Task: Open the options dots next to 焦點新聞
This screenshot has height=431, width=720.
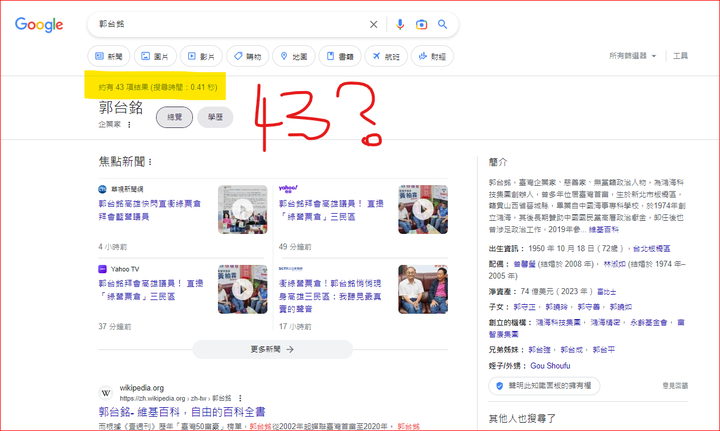Action: (150, 162)
